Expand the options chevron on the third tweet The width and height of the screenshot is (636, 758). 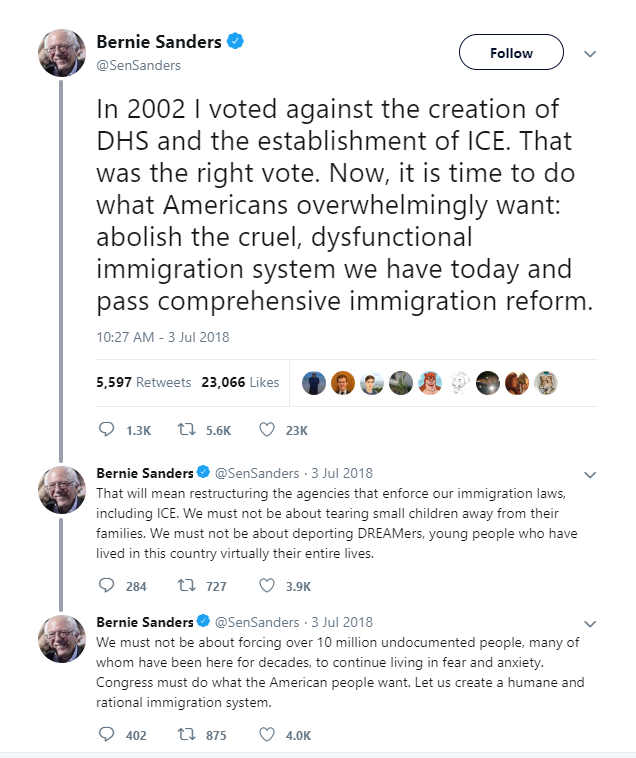(x=590, y=624)
